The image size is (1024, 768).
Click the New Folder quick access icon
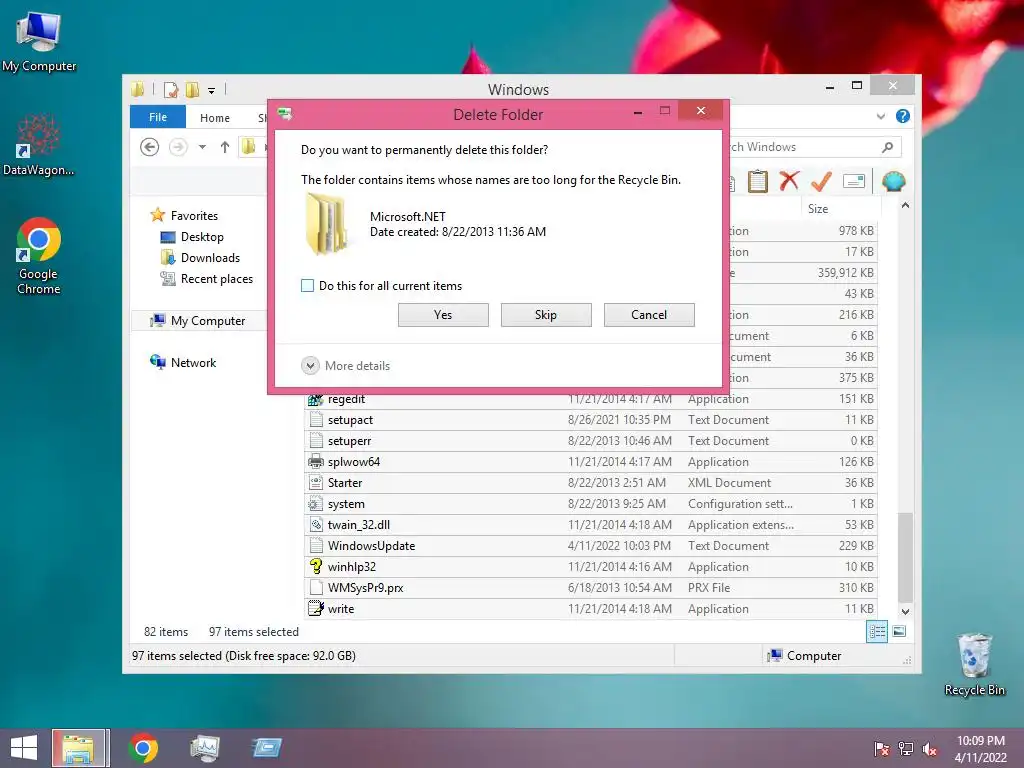[x=192, y=89]
